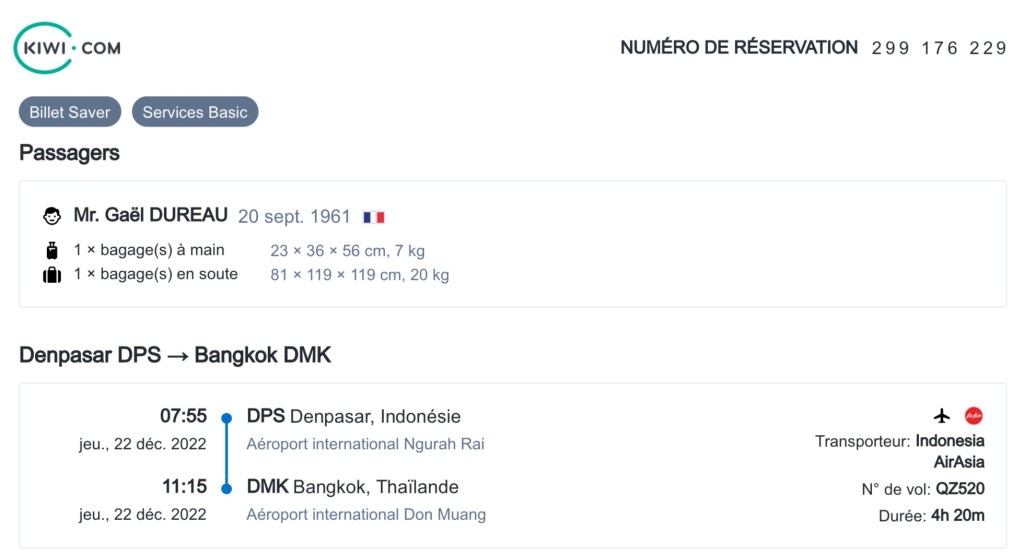Click the hand baggage icon
The width and height of the screenshot is (1024, 555).
(52, 251)
